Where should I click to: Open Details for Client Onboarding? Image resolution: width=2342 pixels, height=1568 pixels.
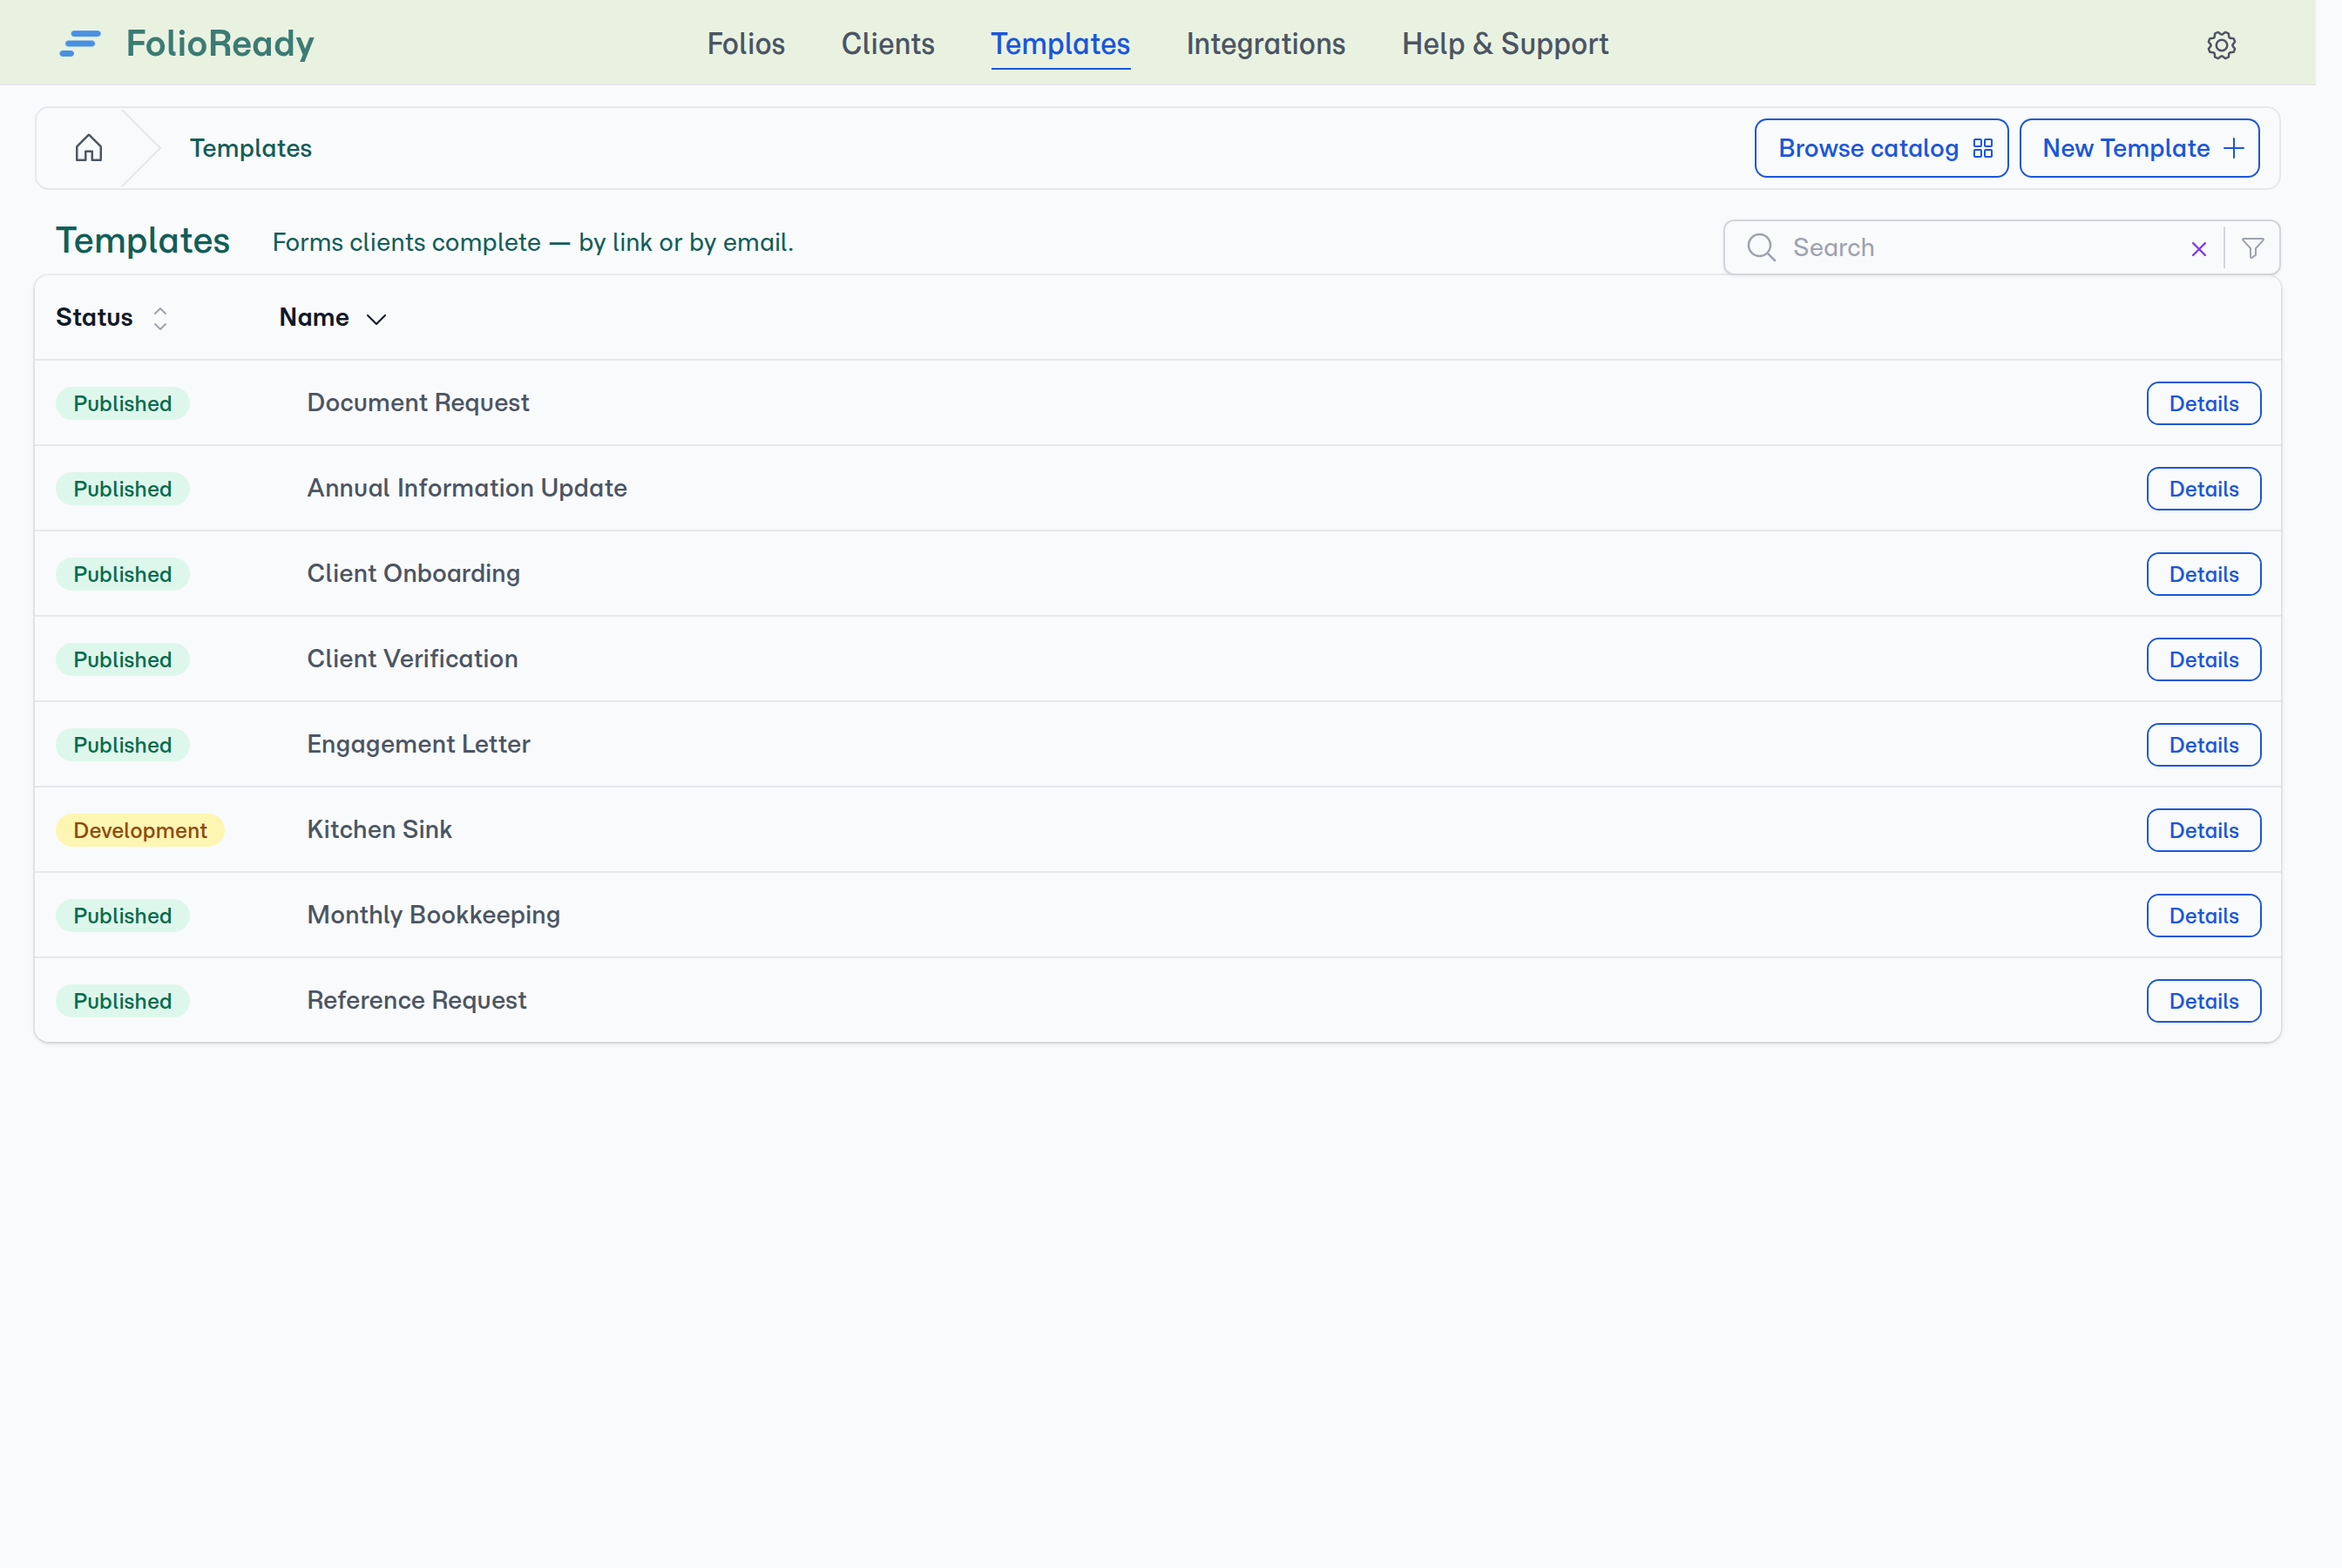click(x=2203, y=574)
